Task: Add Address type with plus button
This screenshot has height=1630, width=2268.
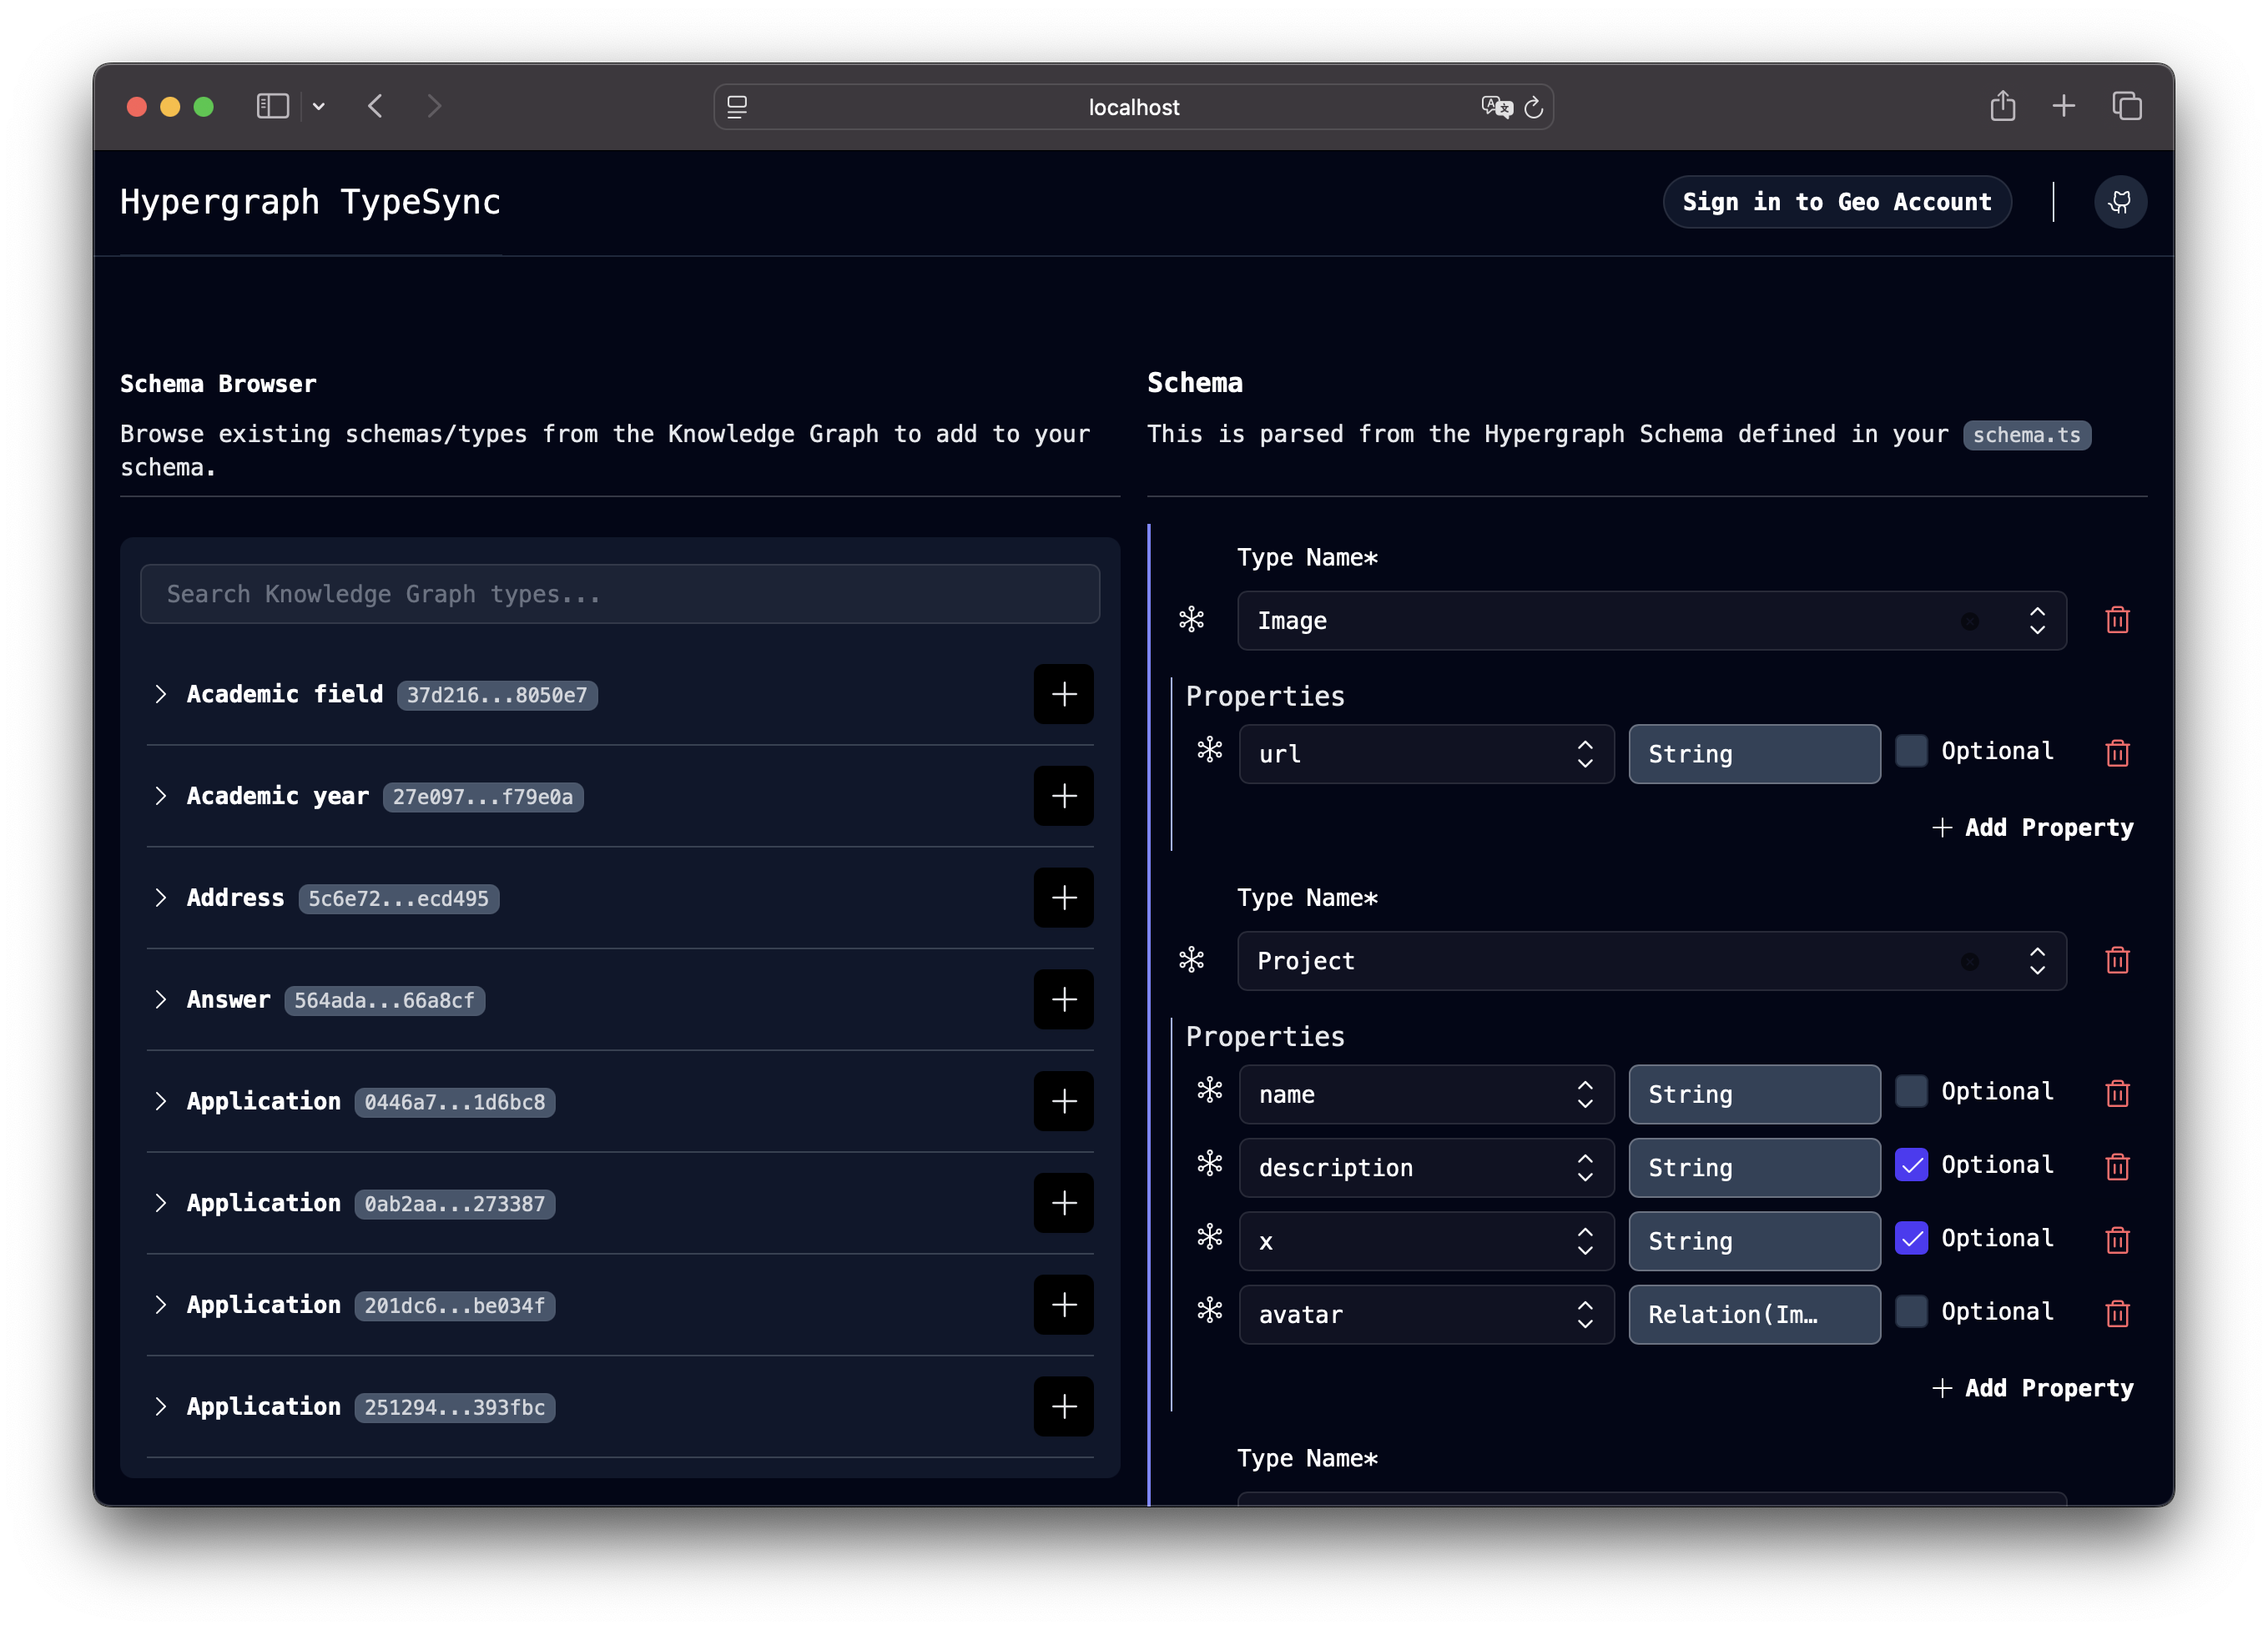Action: [1063, 898]
